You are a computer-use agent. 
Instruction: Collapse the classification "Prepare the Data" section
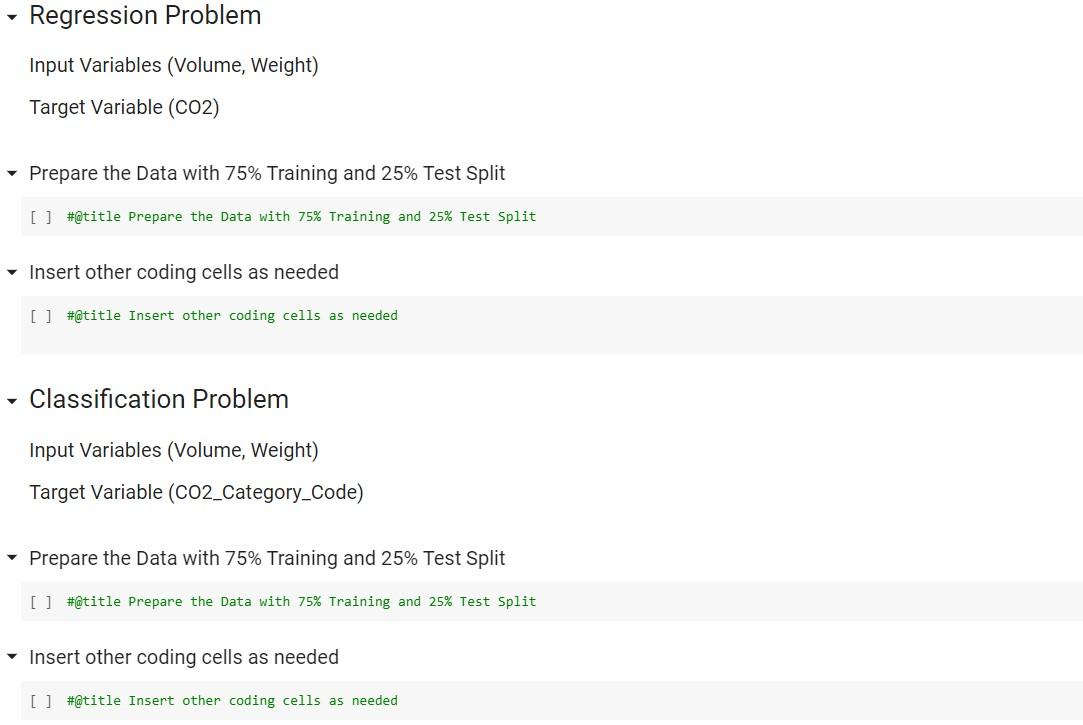tap(11, 558)
